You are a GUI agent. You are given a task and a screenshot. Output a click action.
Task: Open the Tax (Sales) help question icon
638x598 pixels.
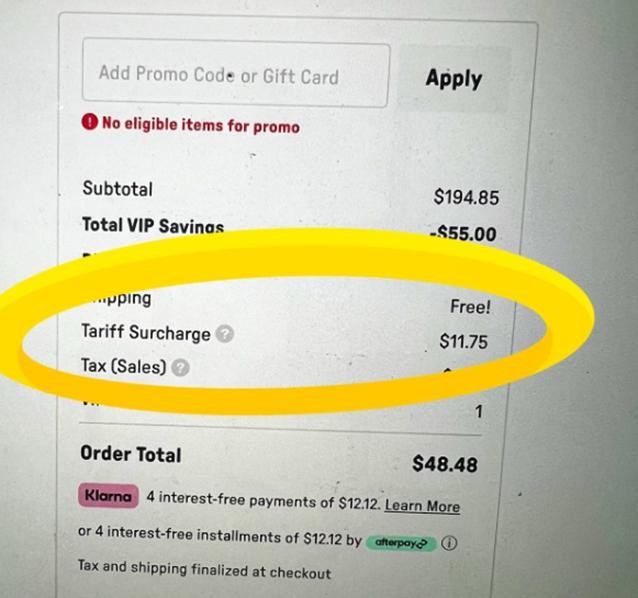pos(180,368)
